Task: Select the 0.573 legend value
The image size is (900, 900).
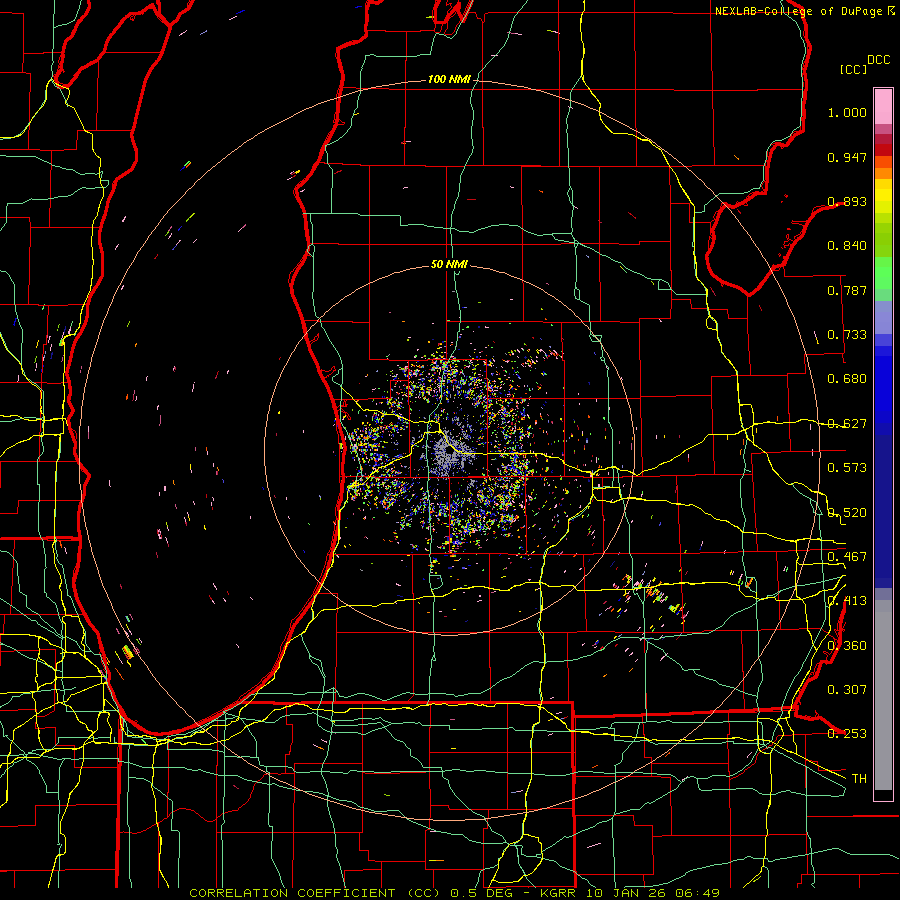Action: tap(847, 468)
